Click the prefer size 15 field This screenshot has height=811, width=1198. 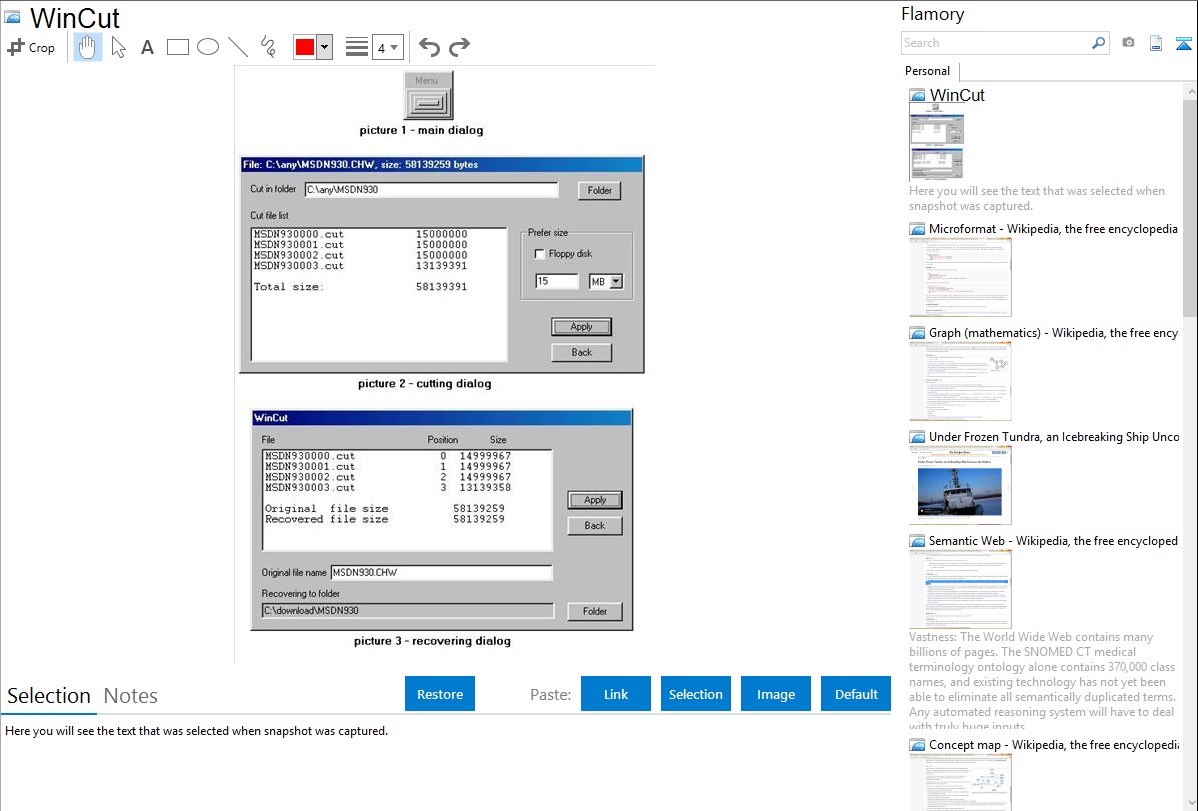pyautogui.click(x=556, y=281)
